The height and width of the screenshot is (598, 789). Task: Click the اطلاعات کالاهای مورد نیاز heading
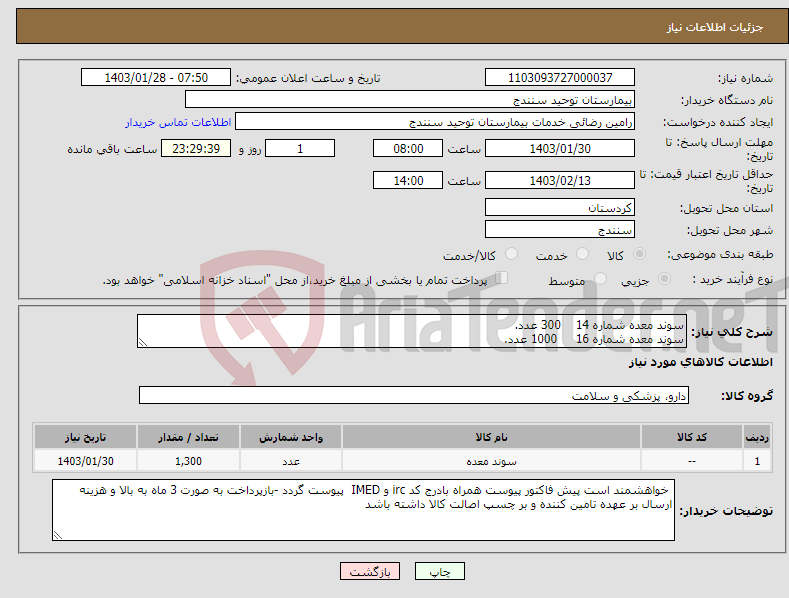pos(700,362)
